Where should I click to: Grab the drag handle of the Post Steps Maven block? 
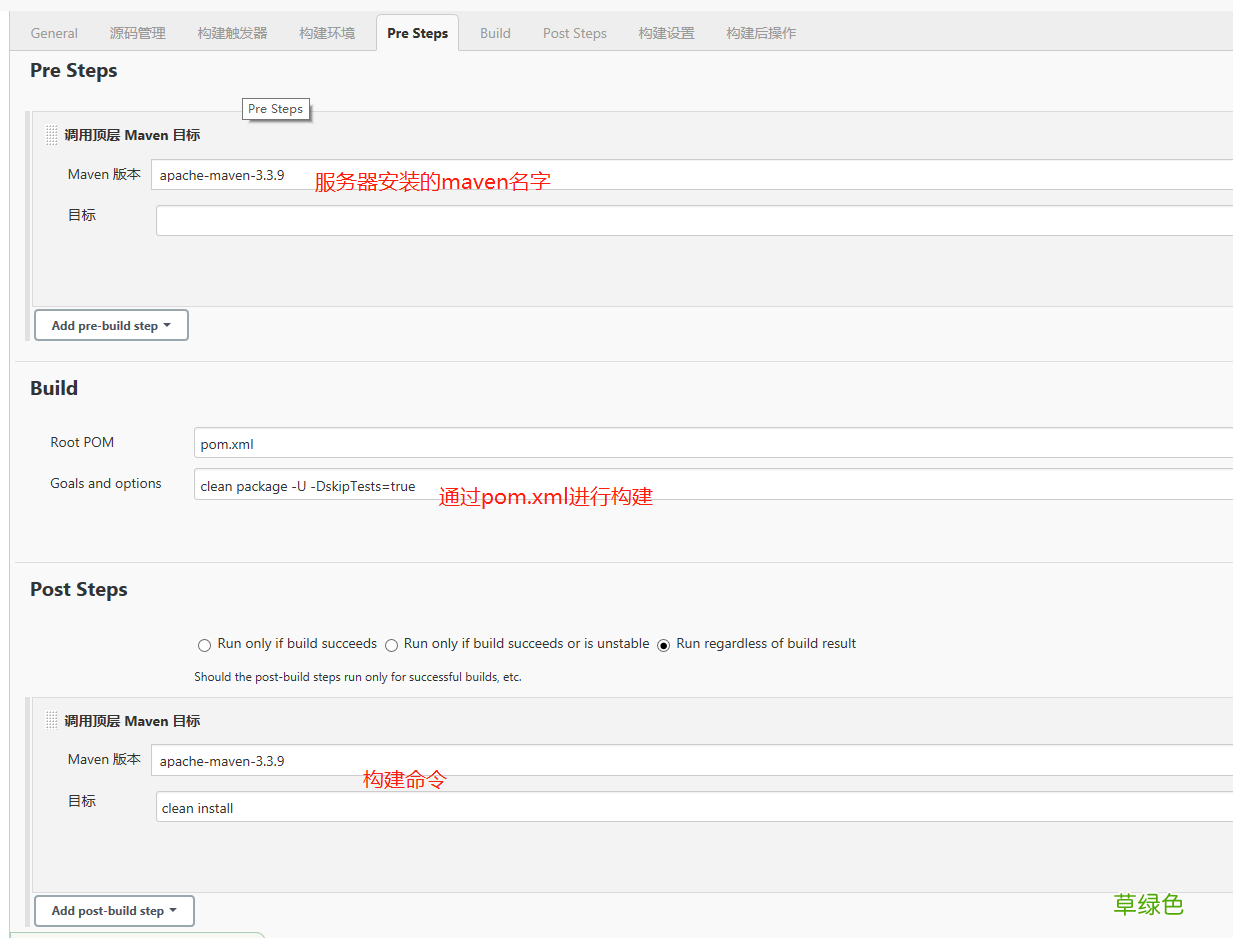[x=52, y=721]
